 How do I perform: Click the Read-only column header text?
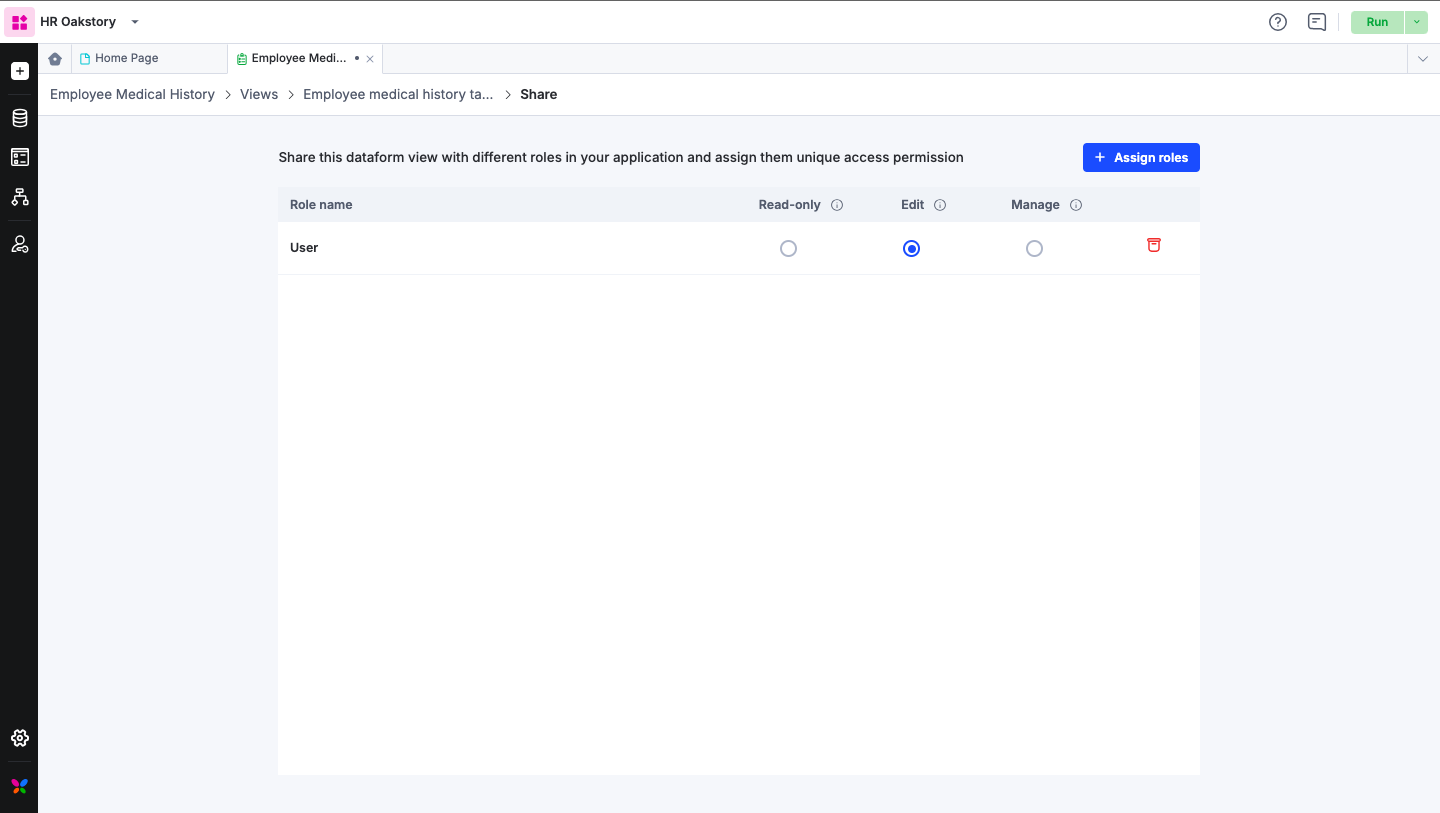[x=789, y=204]
